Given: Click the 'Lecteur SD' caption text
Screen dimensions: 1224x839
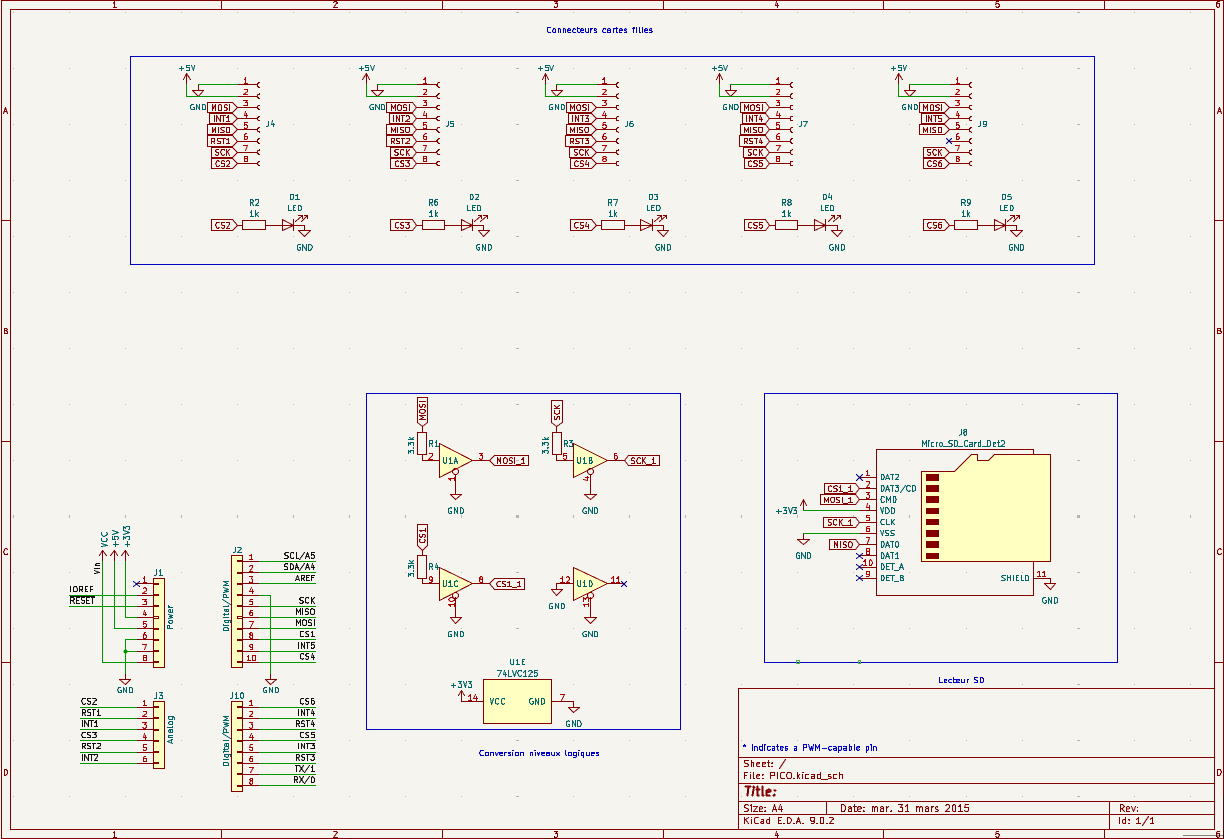Looking at the screenshot, I should point(961,680).
